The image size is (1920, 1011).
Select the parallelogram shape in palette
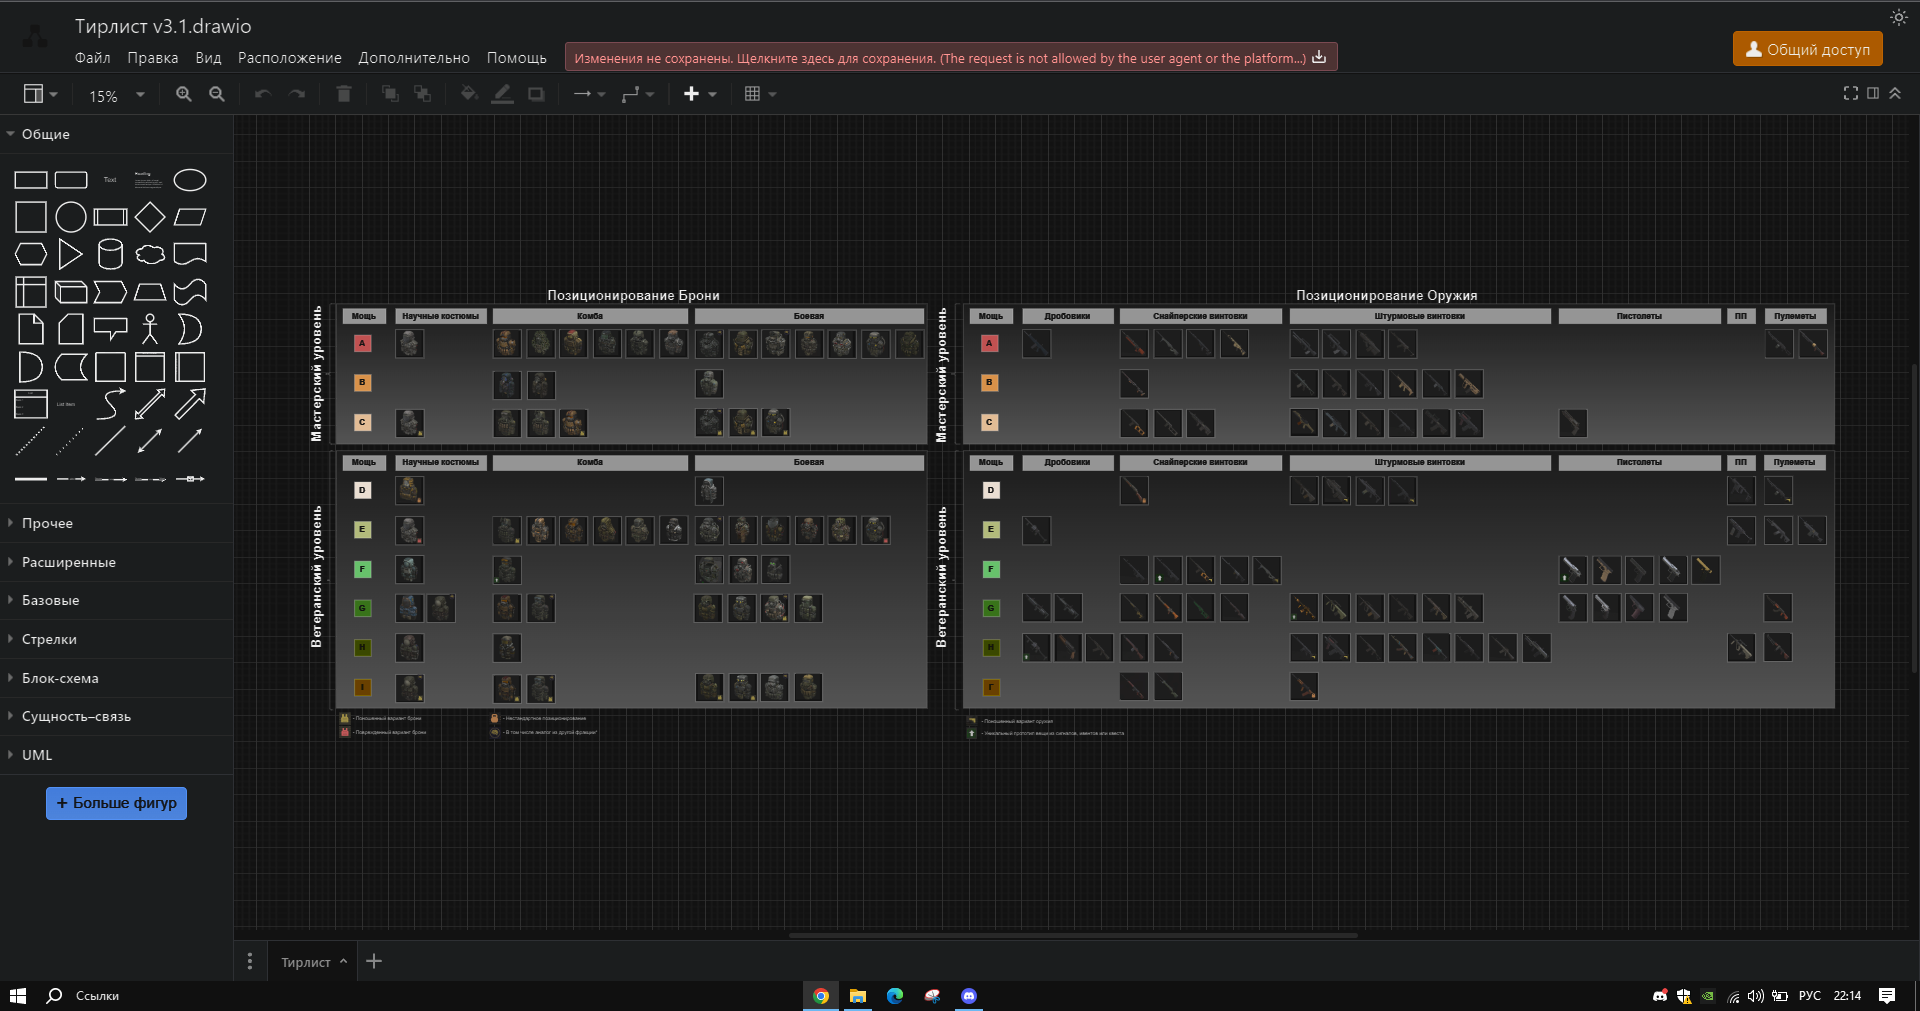coord(190,217)
